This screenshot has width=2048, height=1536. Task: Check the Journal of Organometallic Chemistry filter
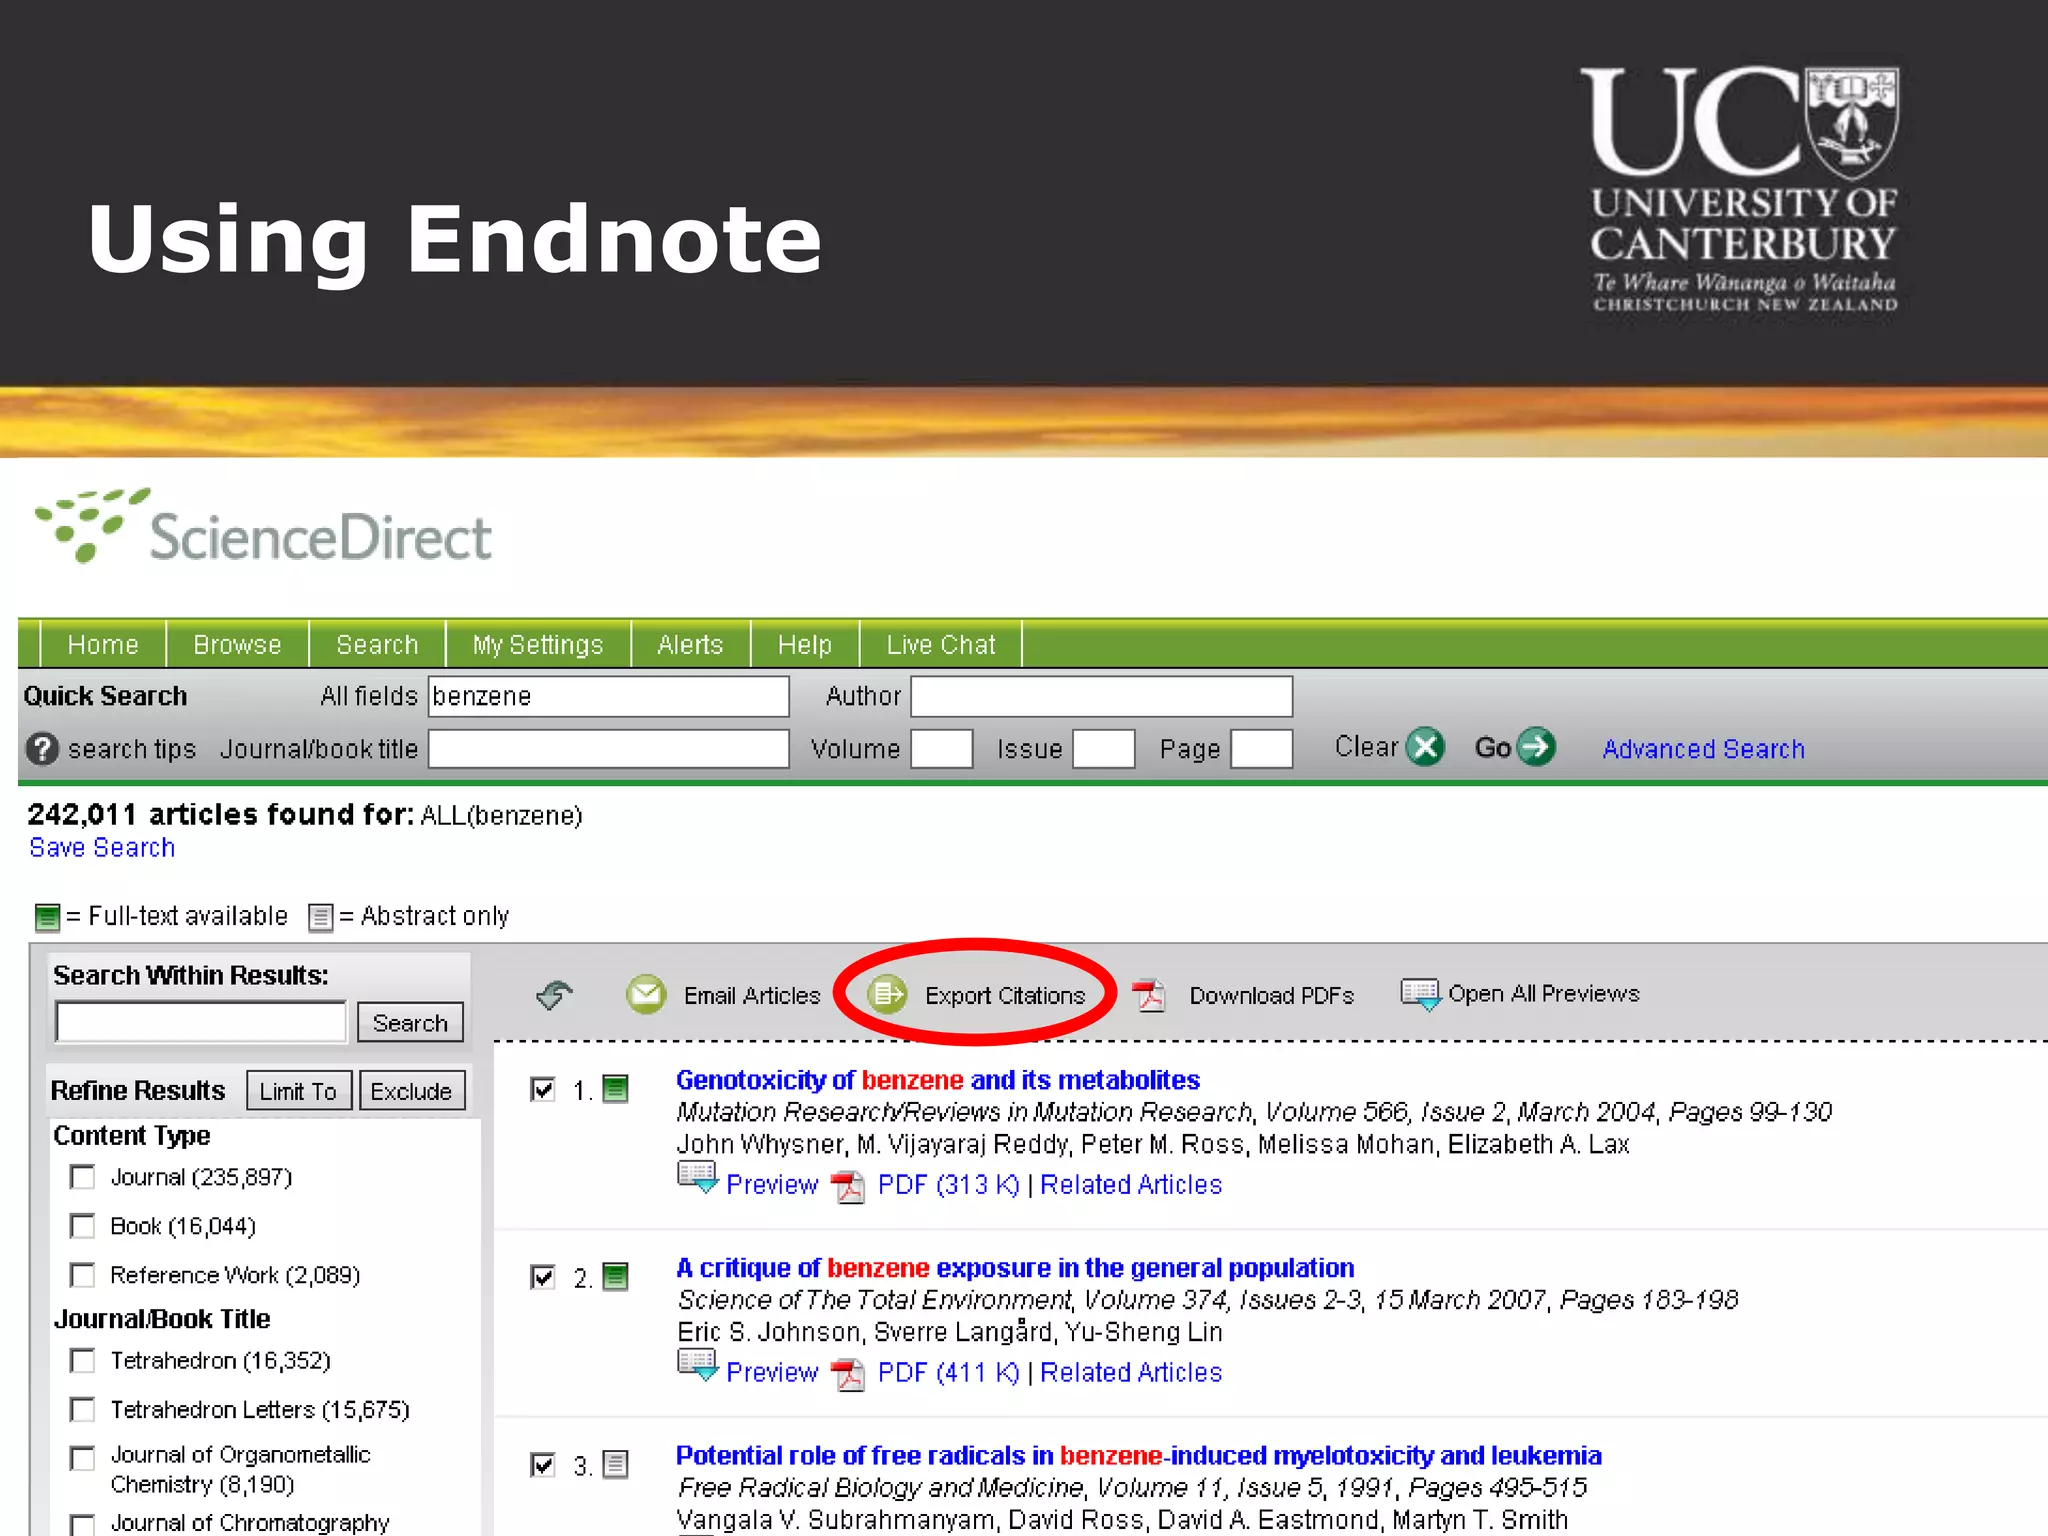(x=83, y=1458)
